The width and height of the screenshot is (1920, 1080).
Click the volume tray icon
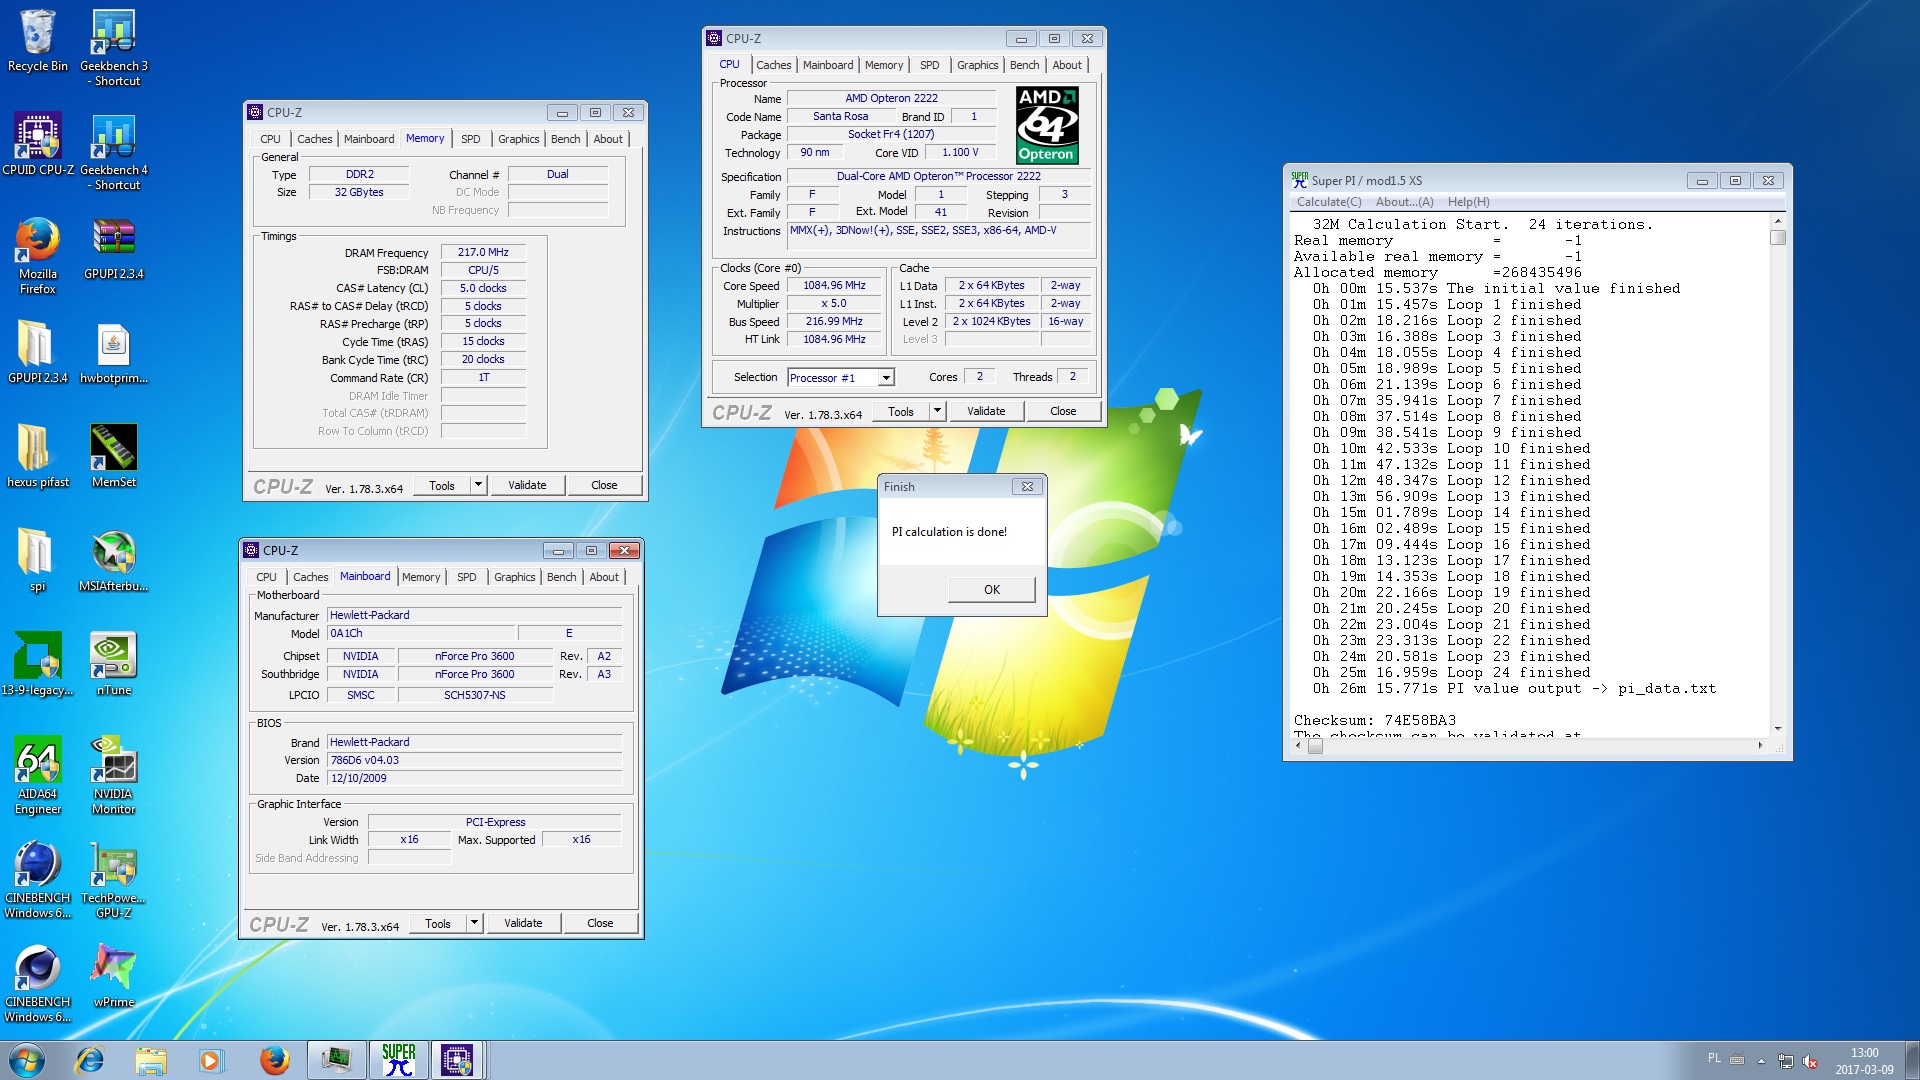[1810, 1061]
